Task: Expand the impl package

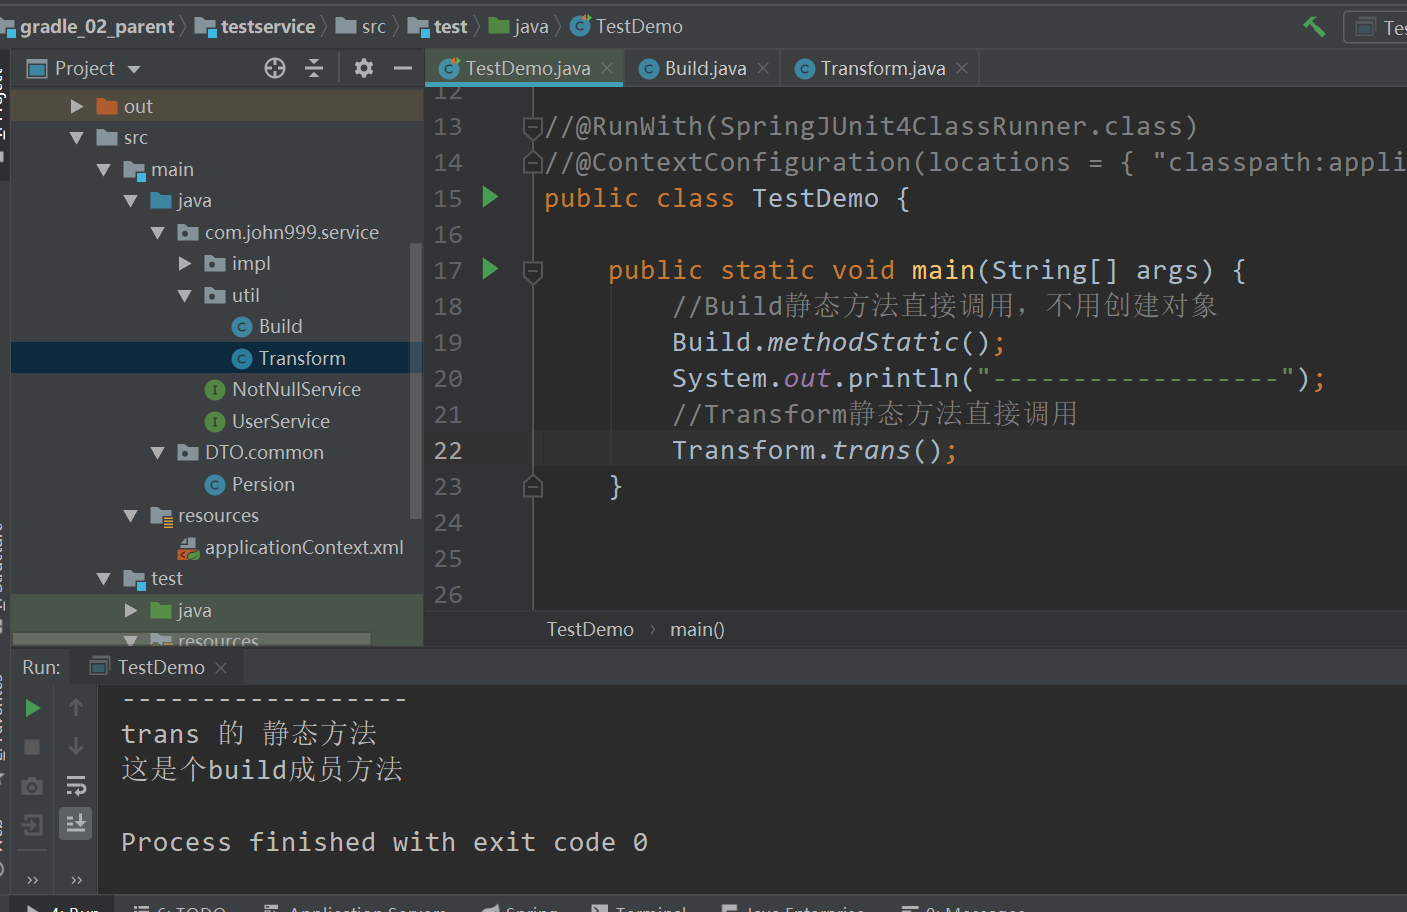Action: tap(185, 264)
